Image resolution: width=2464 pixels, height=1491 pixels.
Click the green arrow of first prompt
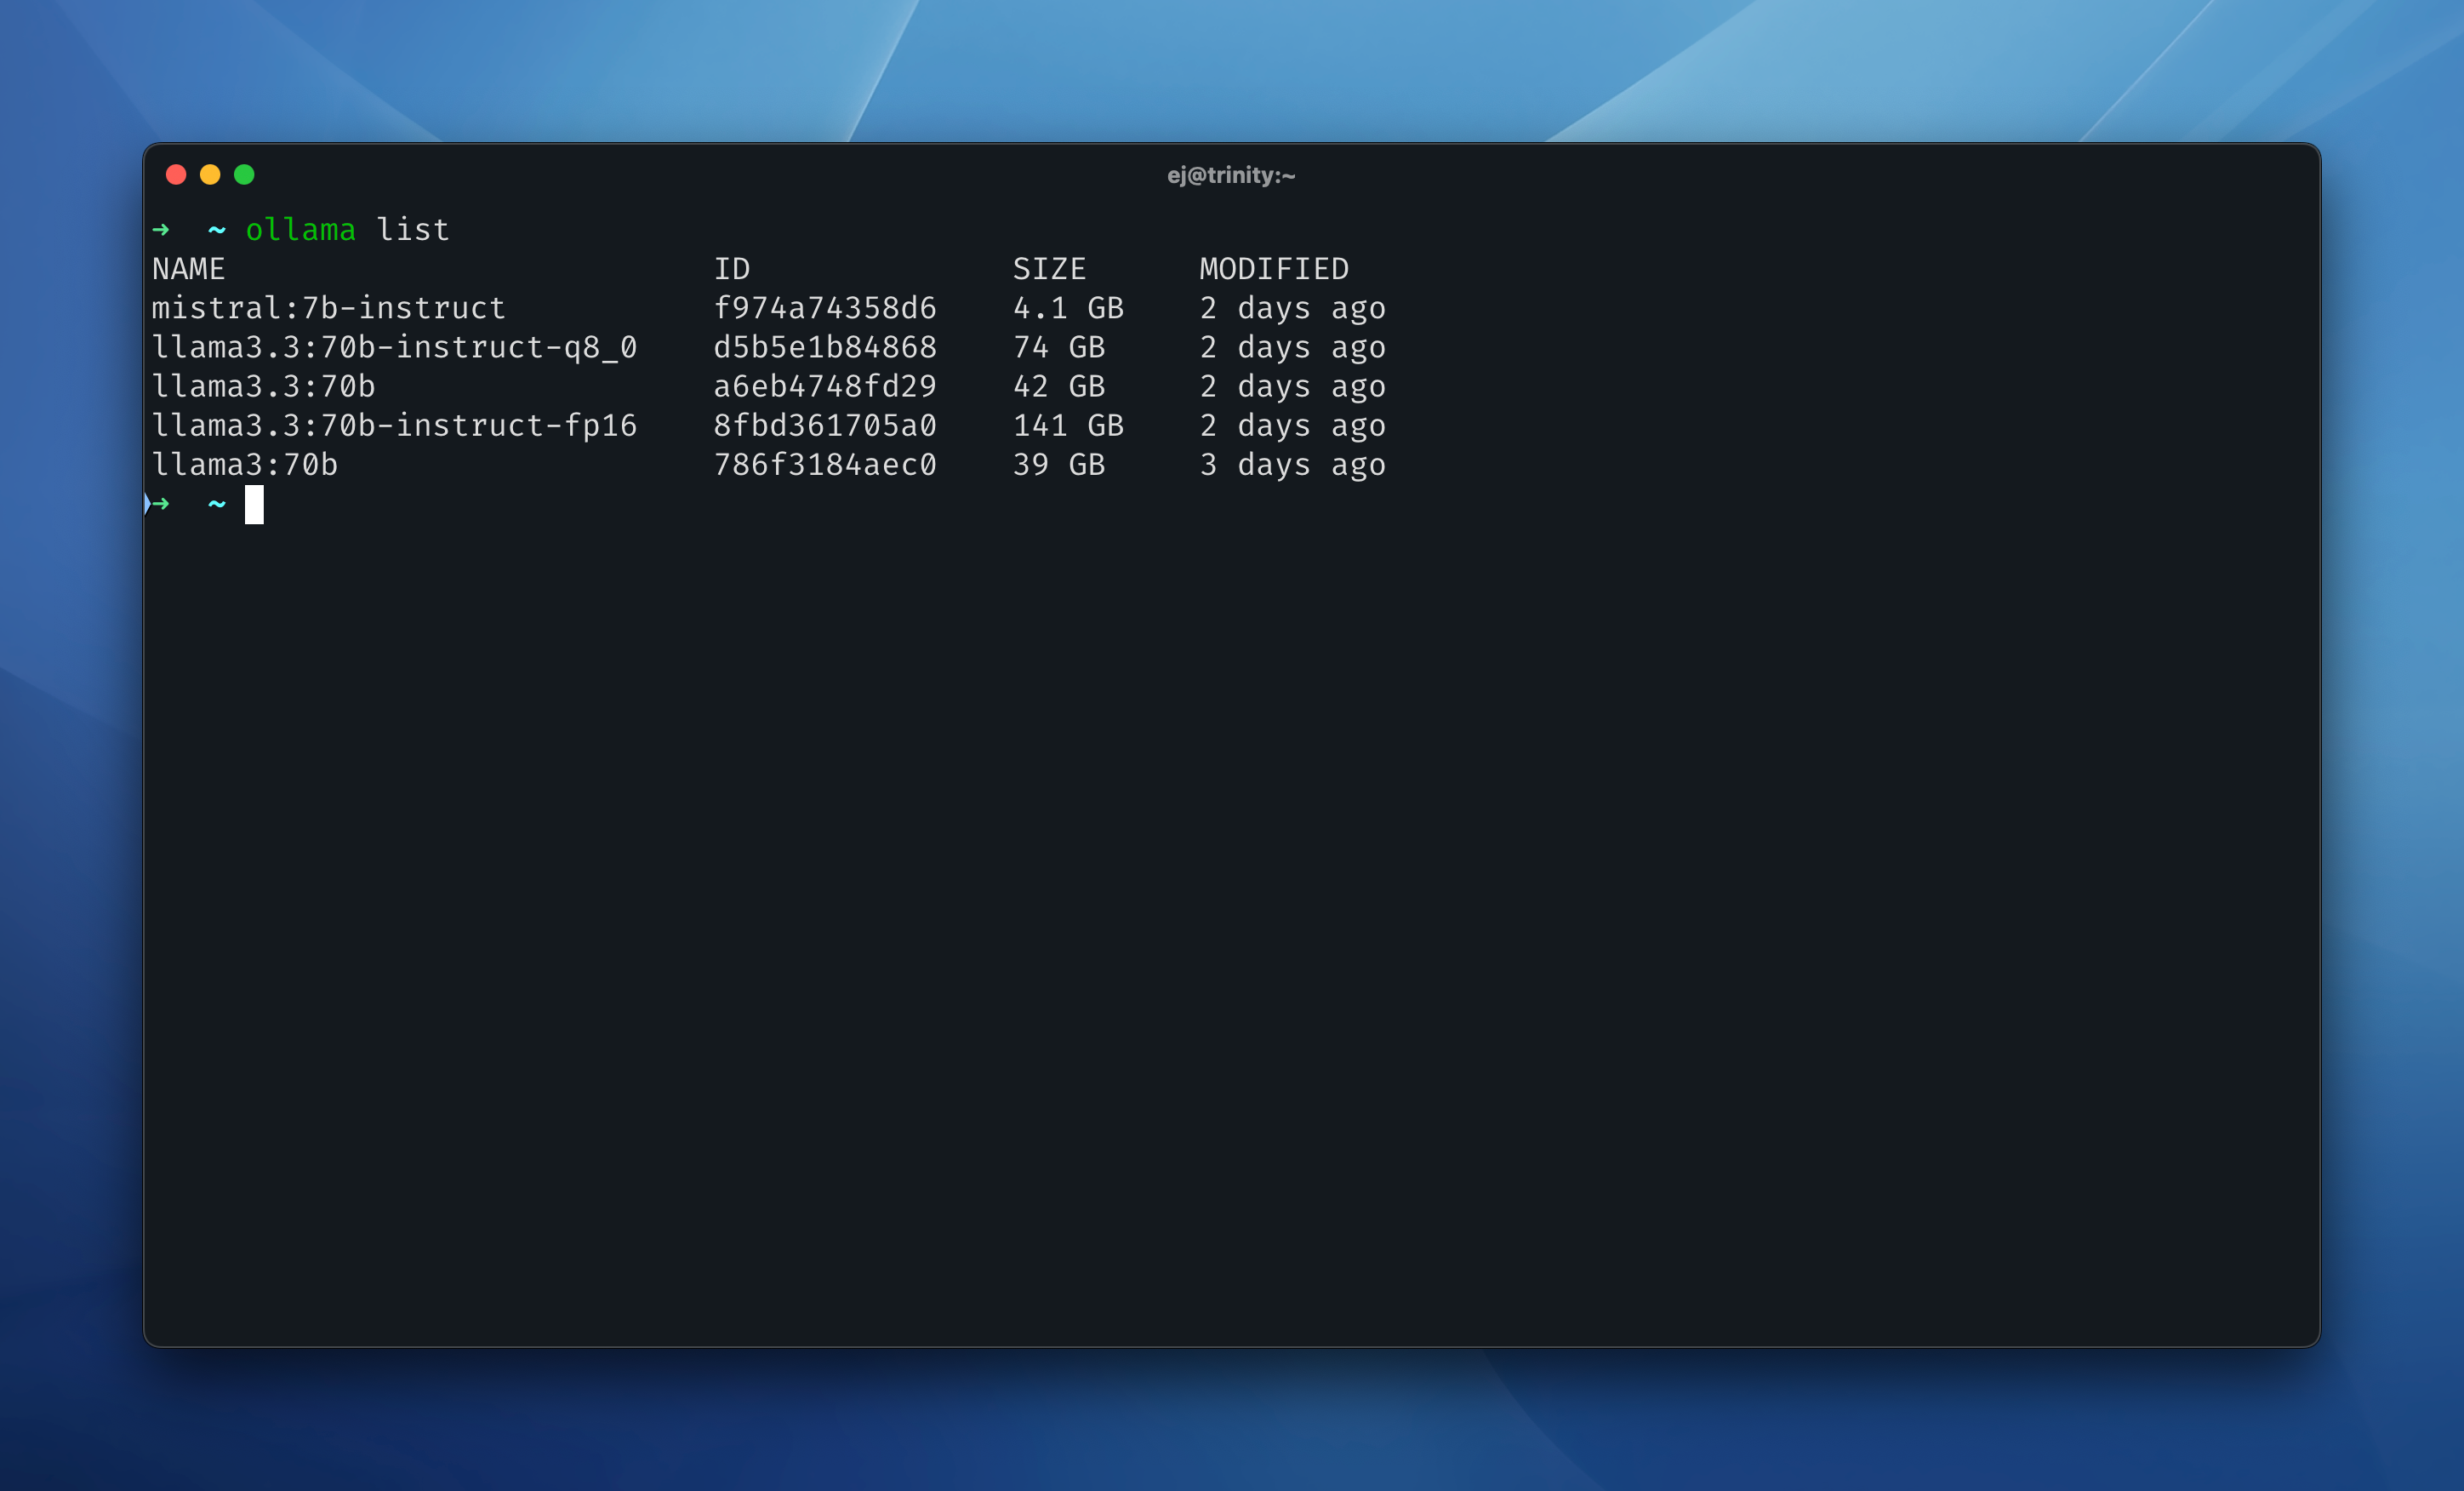[161, 230]
